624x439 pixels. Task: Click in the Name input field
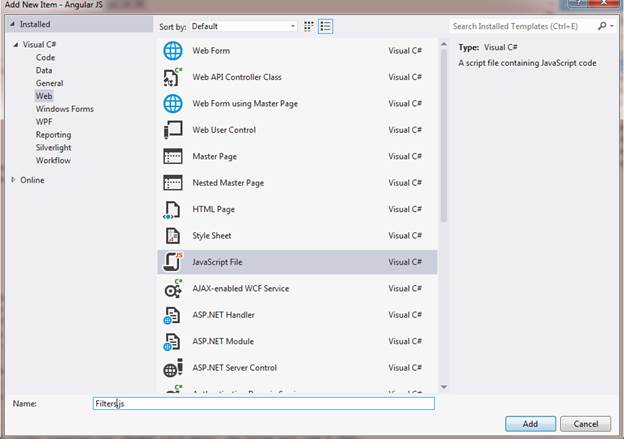pos(264,404)
